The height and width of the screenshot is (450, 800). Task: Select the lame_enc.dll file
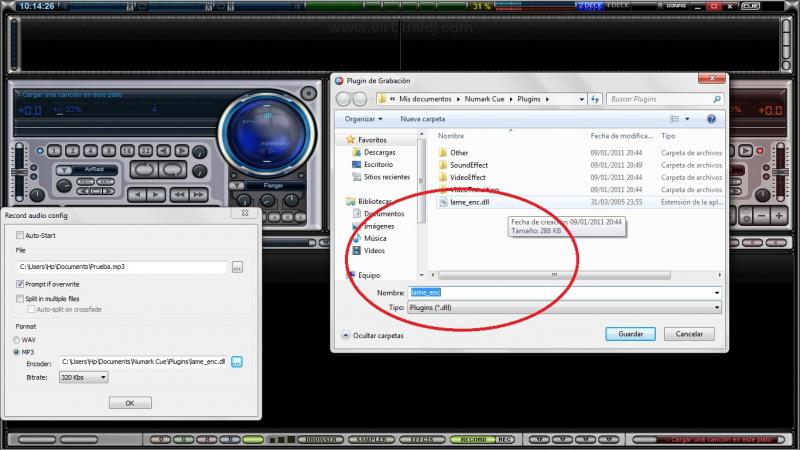coord(469,202)
